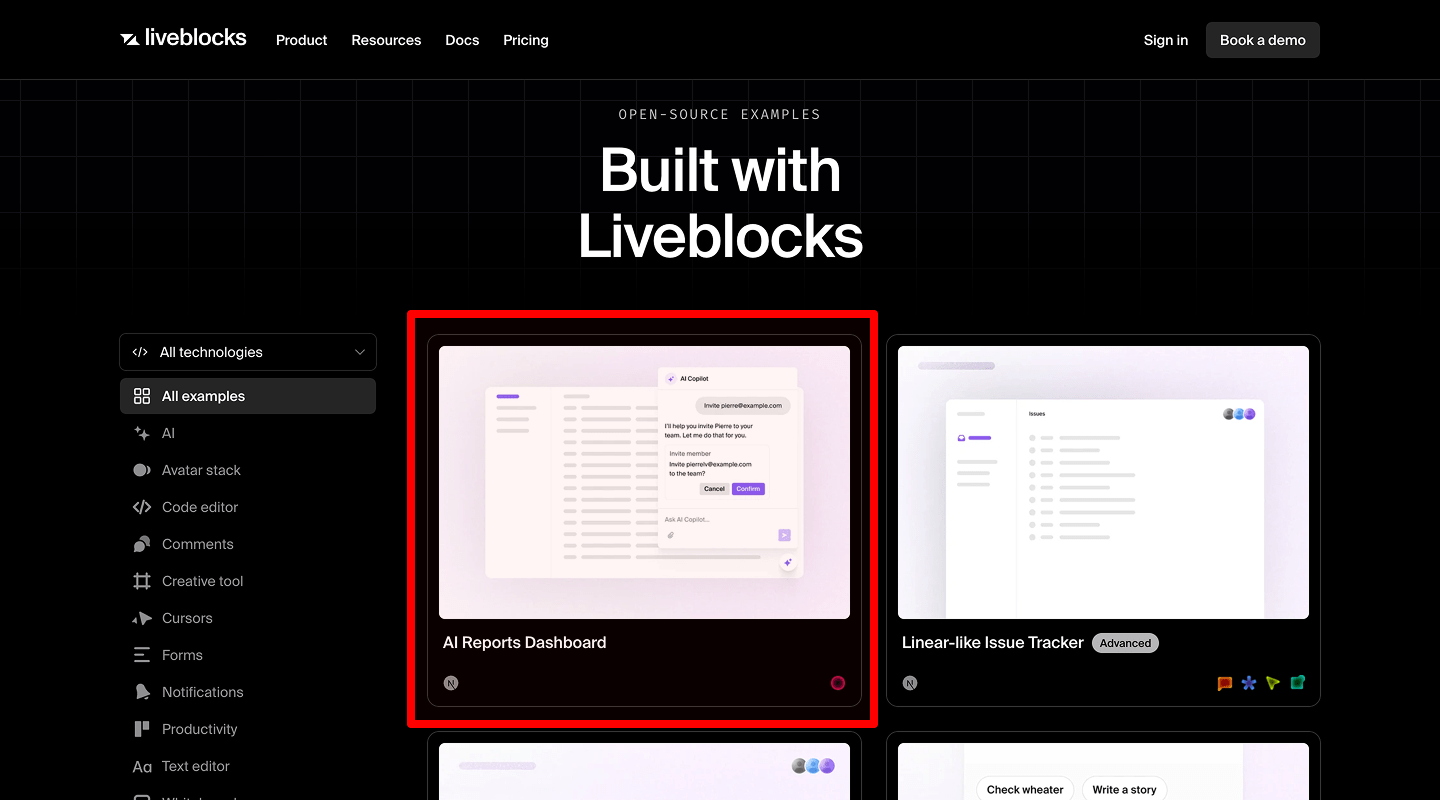Click the Book a demo button
Viewport: 1440px width, 800px height.
pyautogui.click(x=1262, y=40)
